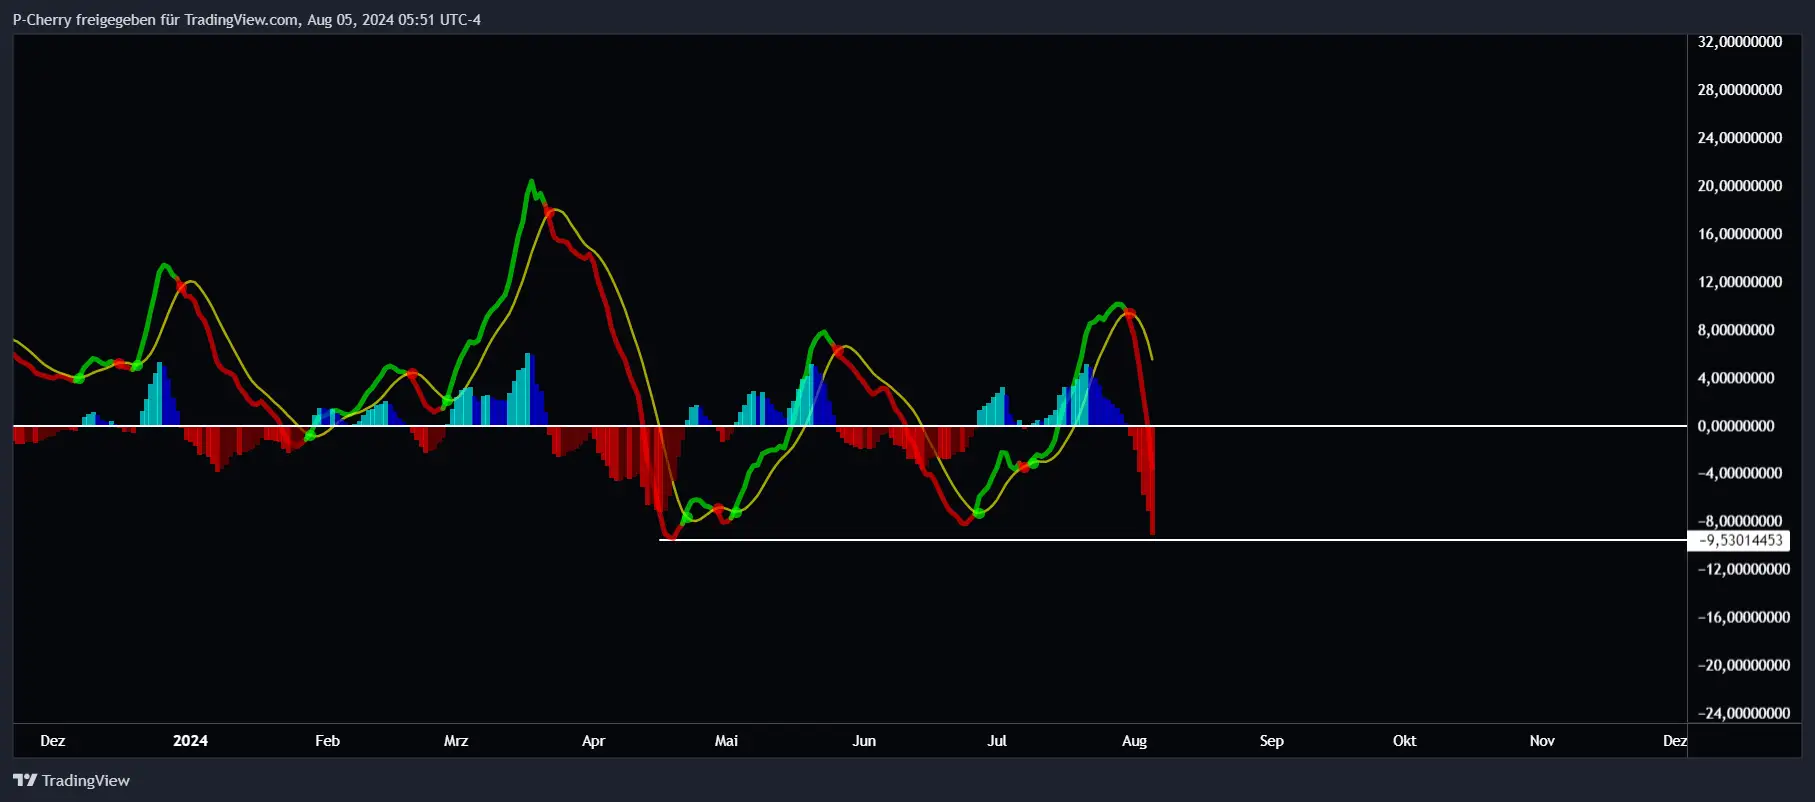Click the Mai time axis label
The width and height of the screenshot is (1815, 802).
tap(726, 741)
